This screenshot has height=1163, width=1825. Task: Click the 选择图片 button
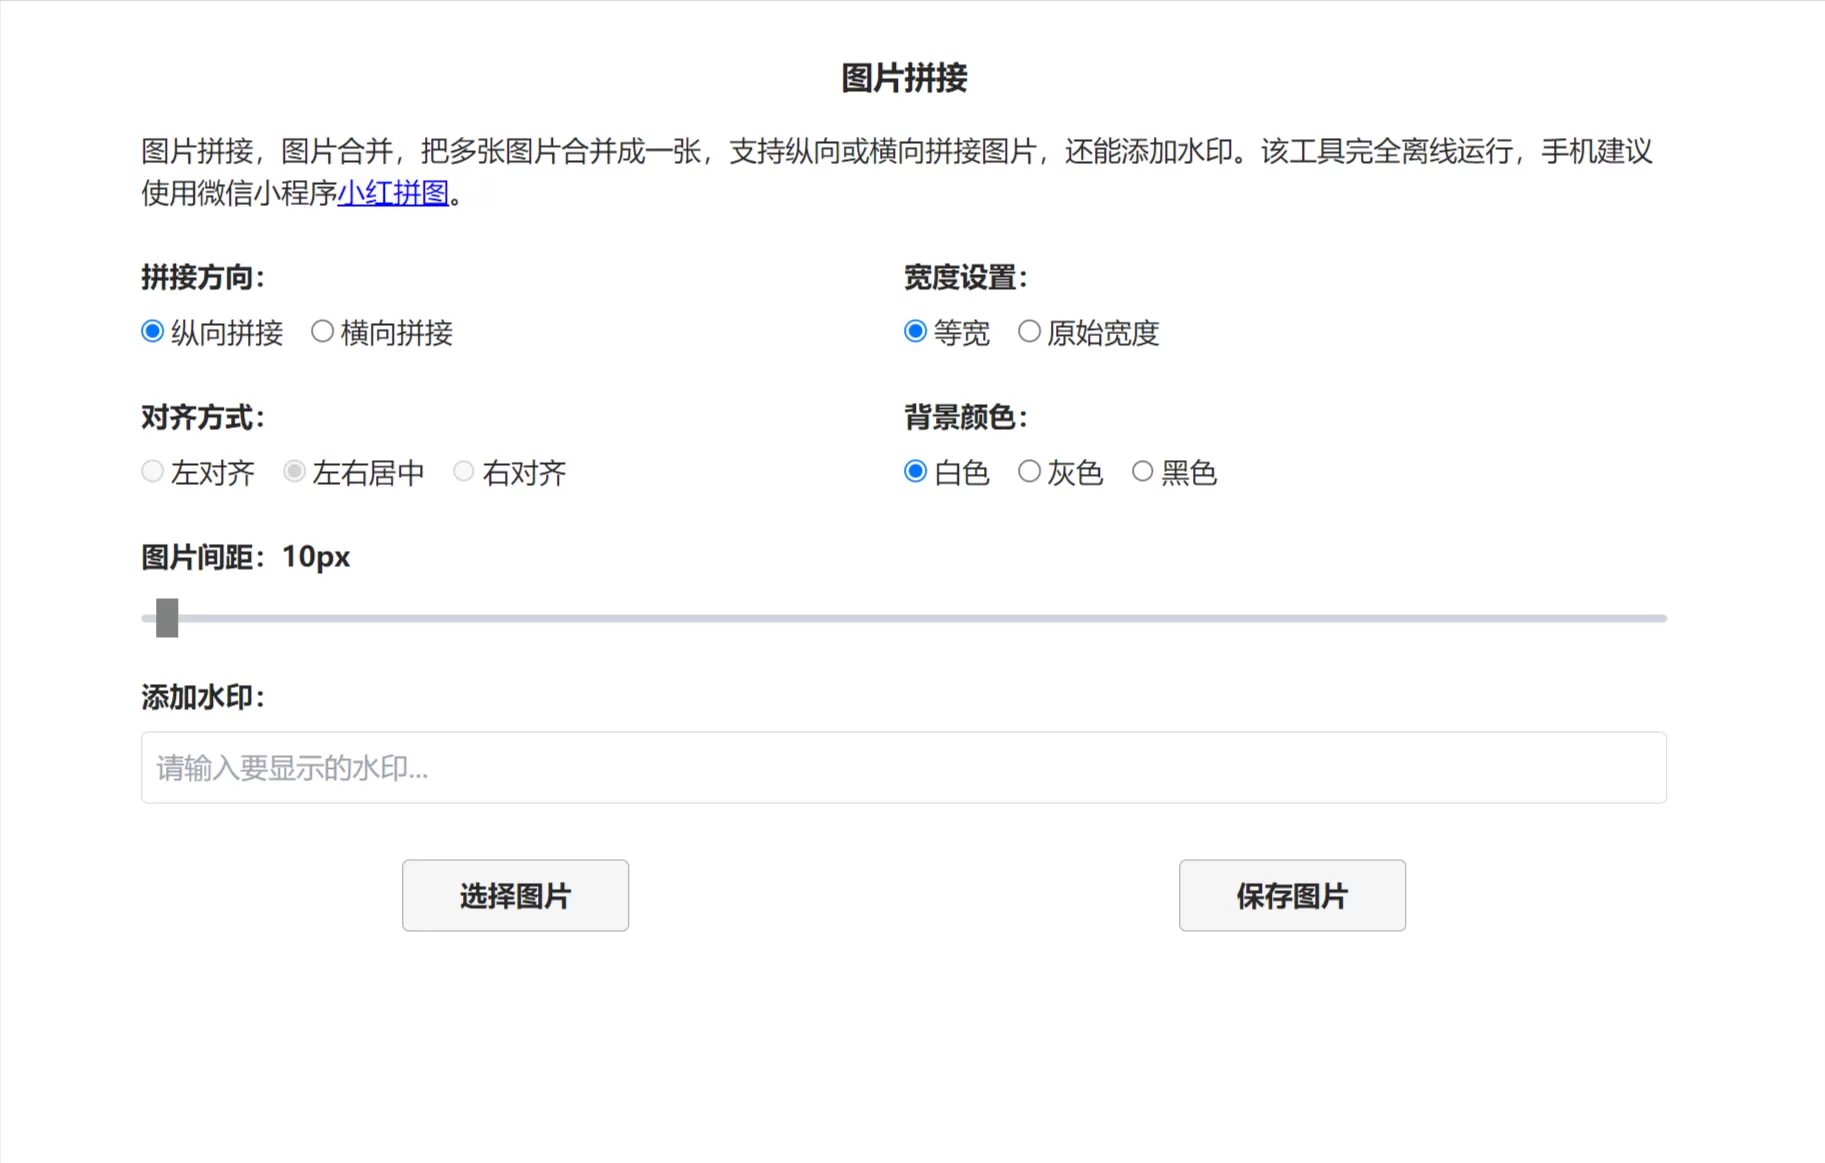(x=515, y=895)
